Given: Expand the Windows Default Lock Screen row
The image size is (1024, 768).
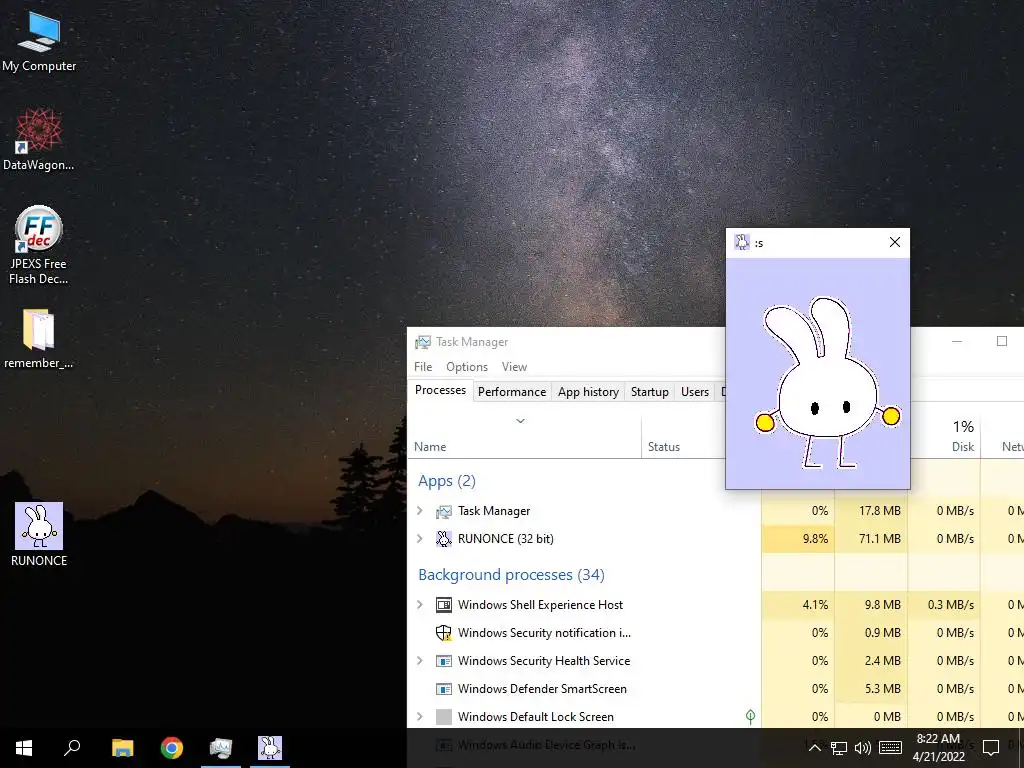Looking at the screenshot, I should 420,717.
